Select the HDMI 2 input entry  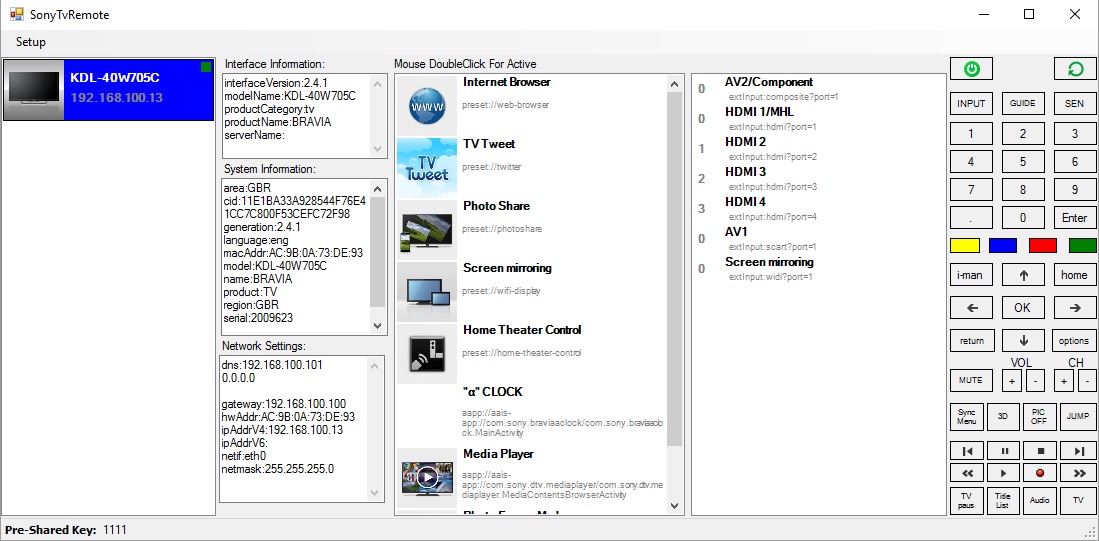746,142
